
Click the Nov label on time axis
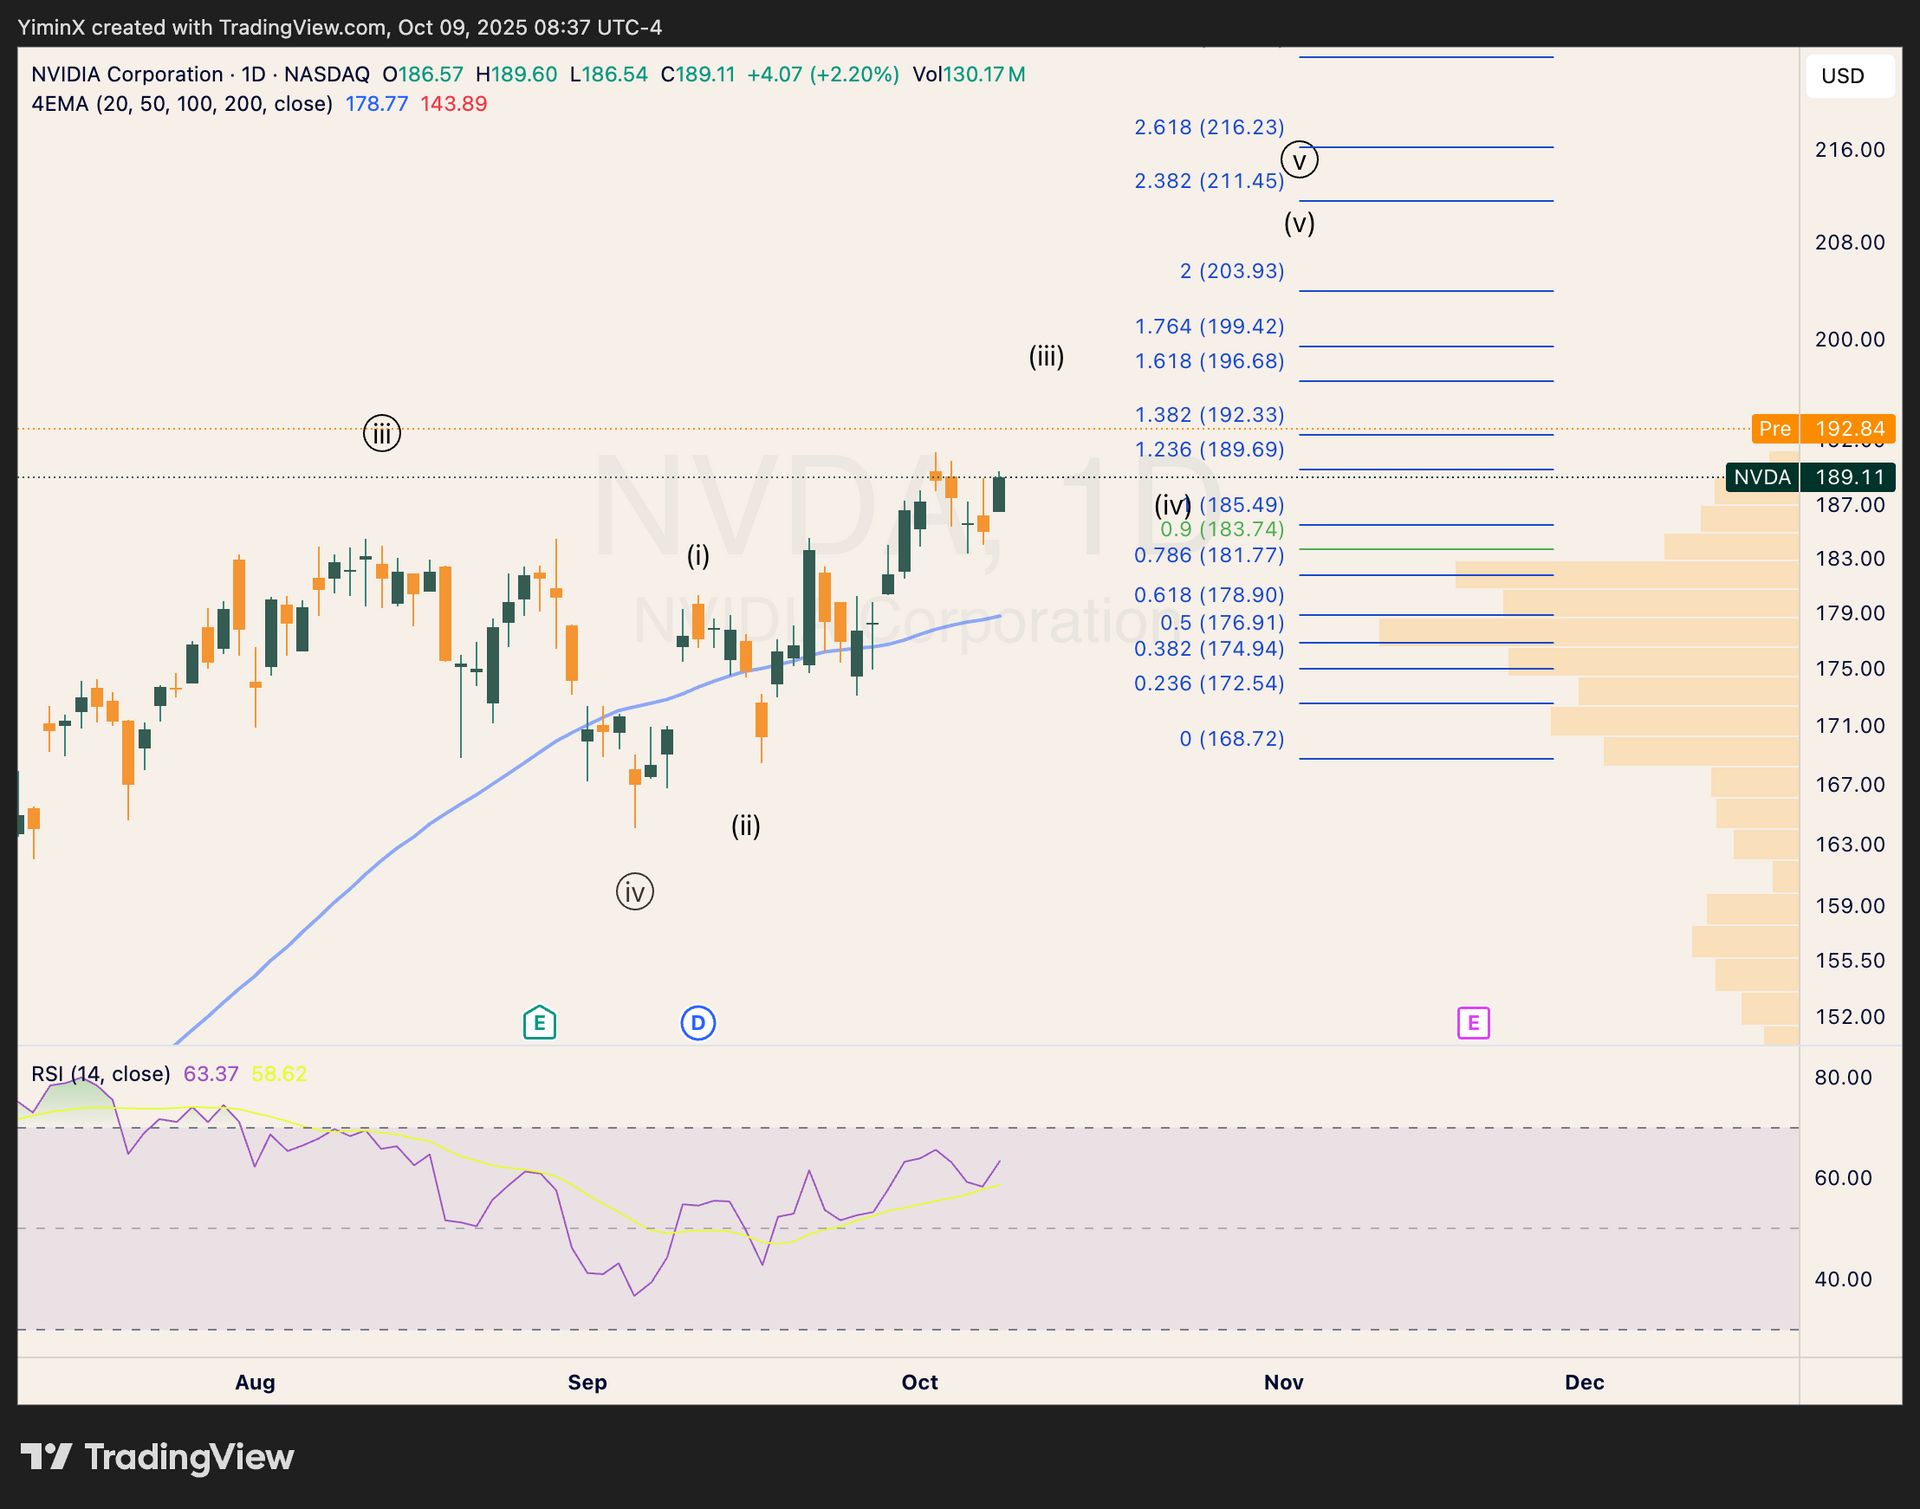[x=1283, y=1382]
